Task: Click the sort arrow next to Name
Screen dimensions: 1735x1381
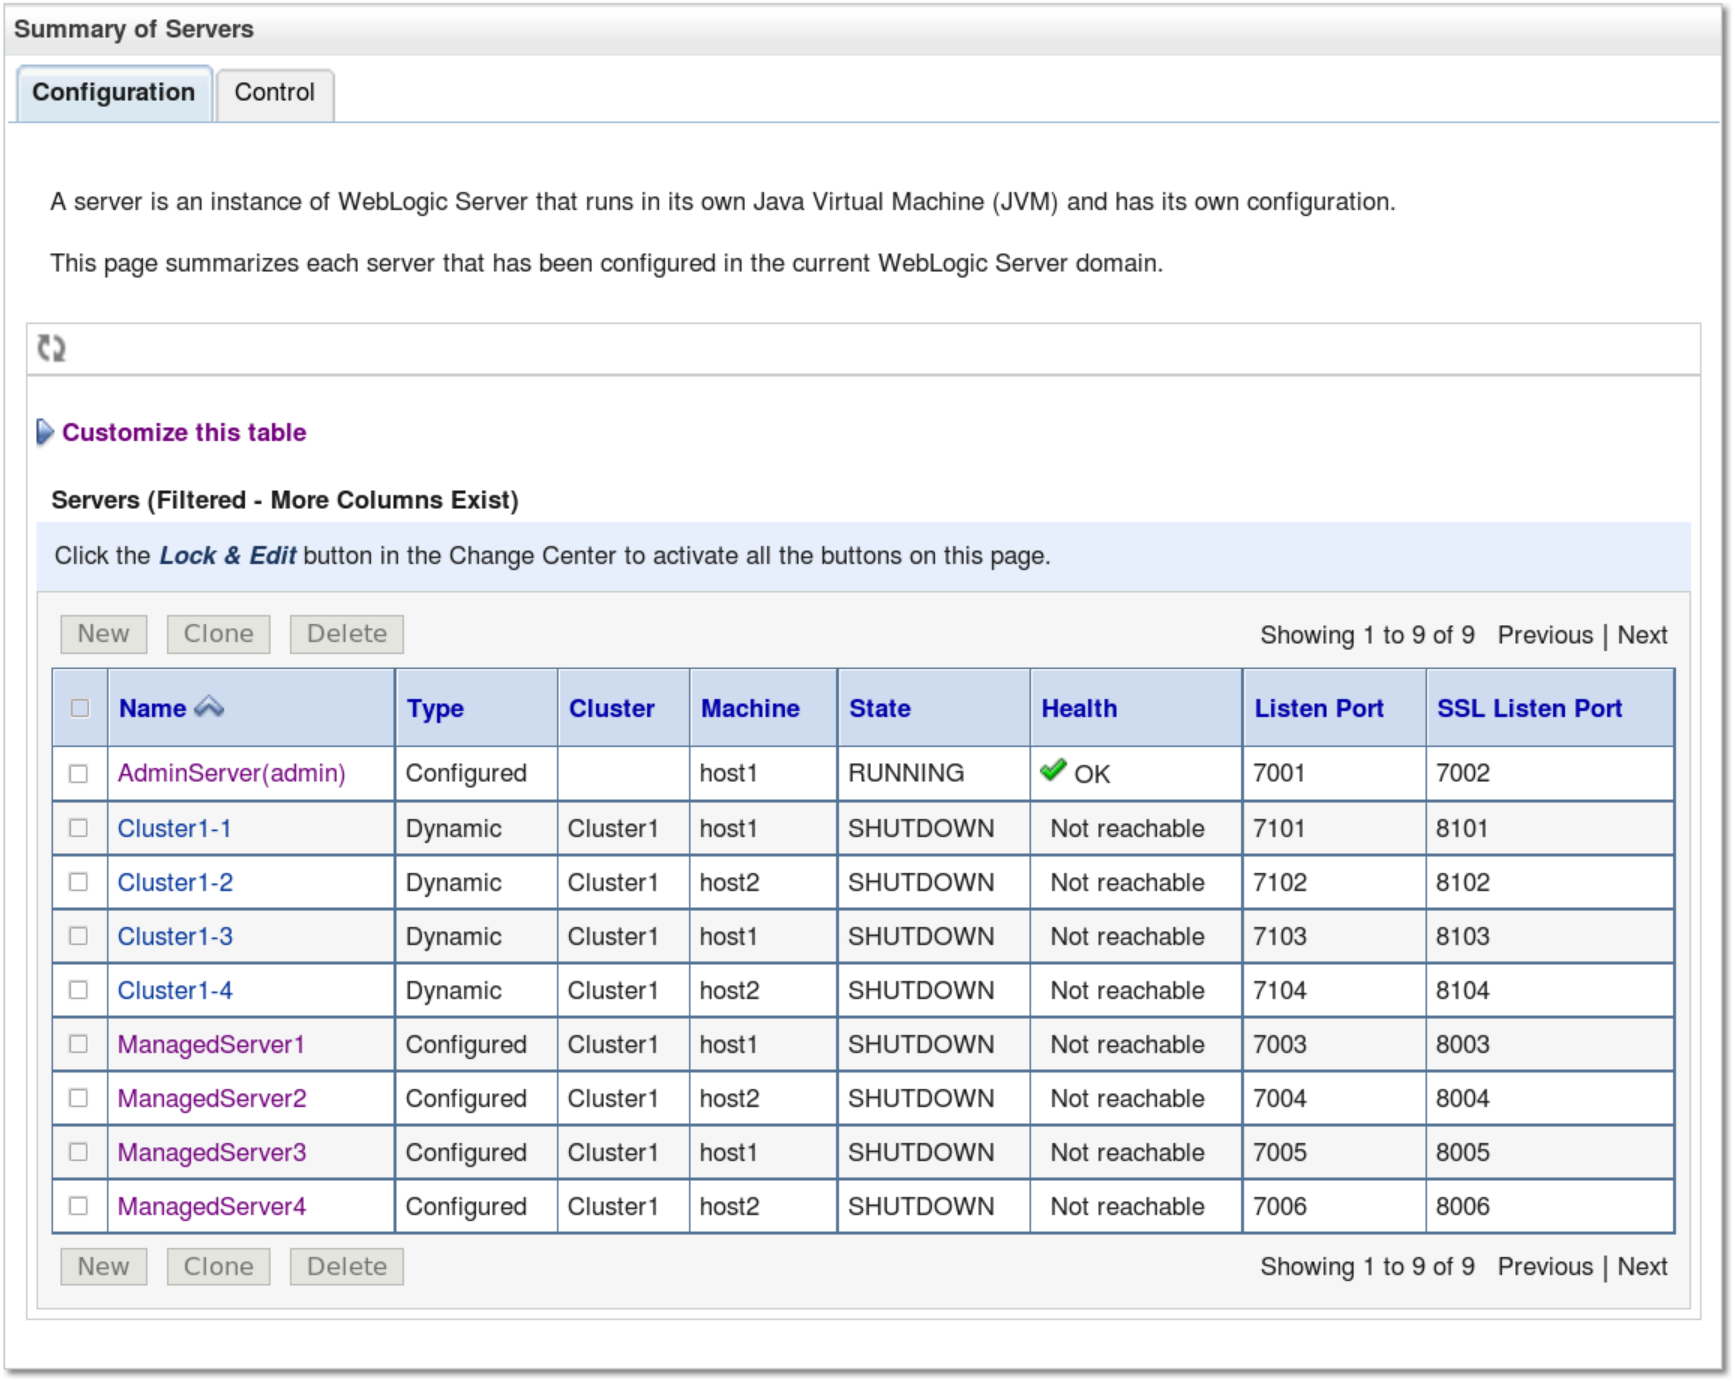Action: point(209,707)
